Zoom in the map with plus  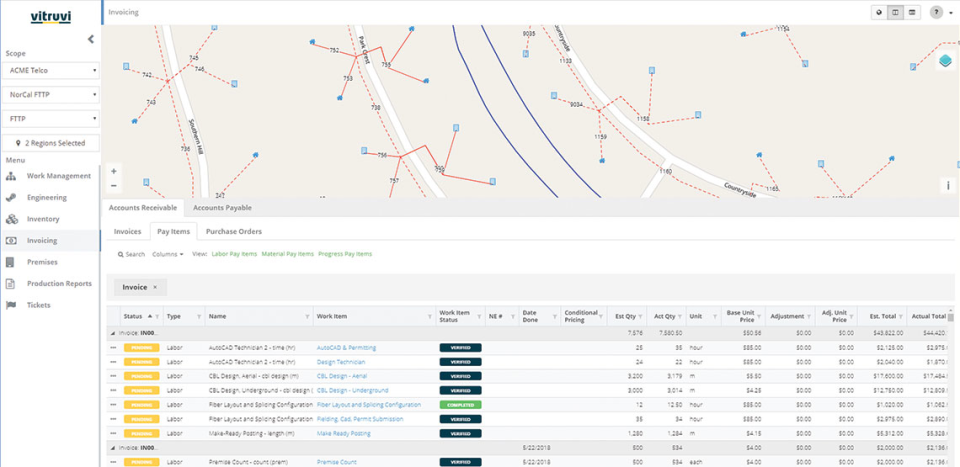coord(114,171)
